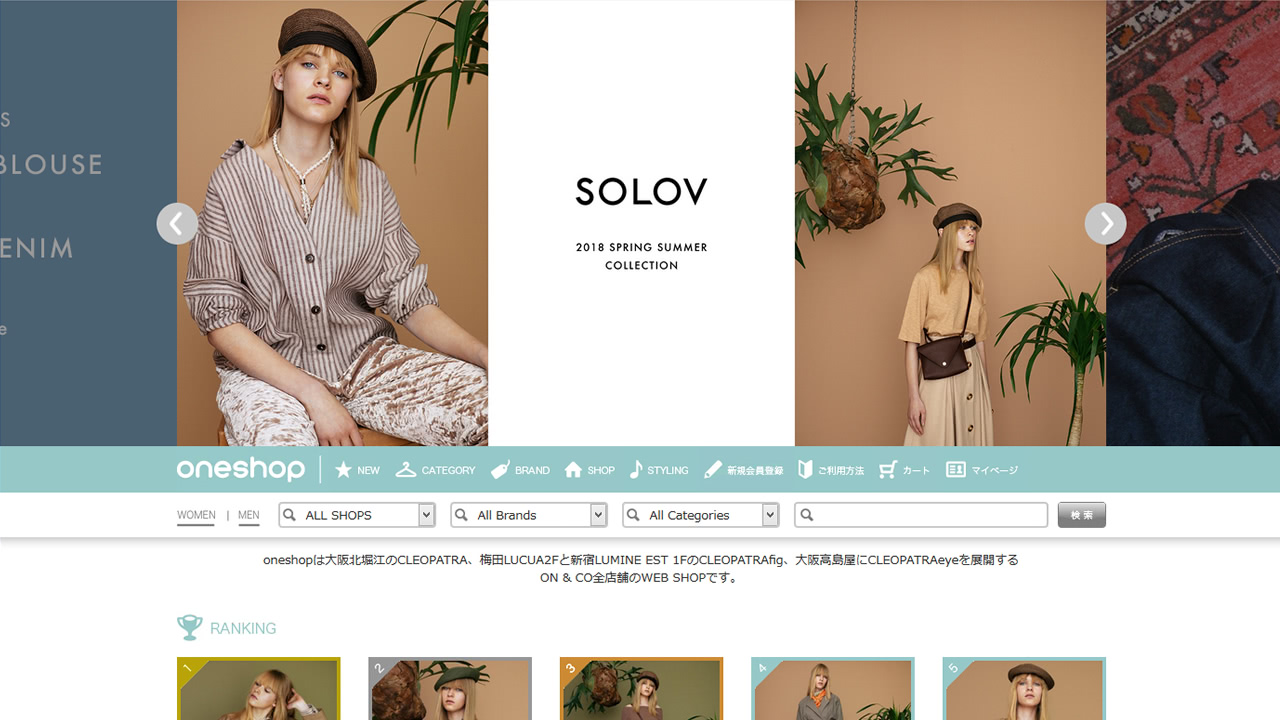
Task: Advance carousel with right arrow
Action: click(1105, 224)
